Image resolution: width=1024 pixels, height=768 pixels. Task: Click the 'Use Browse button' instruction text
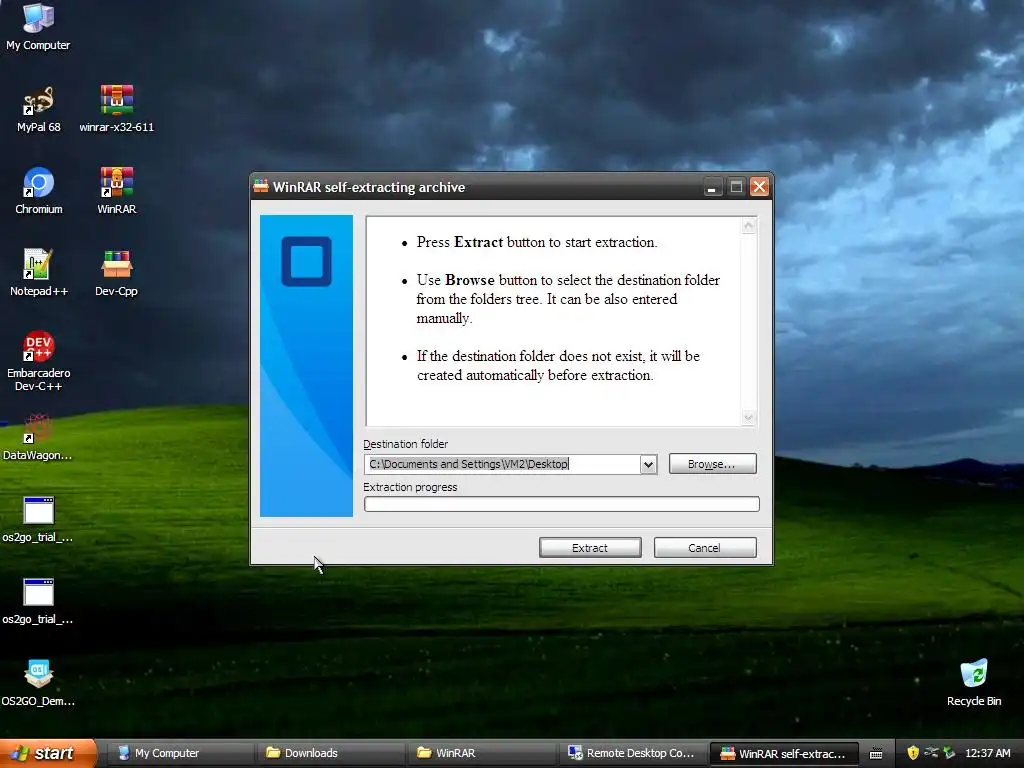(x=568, y=299)
